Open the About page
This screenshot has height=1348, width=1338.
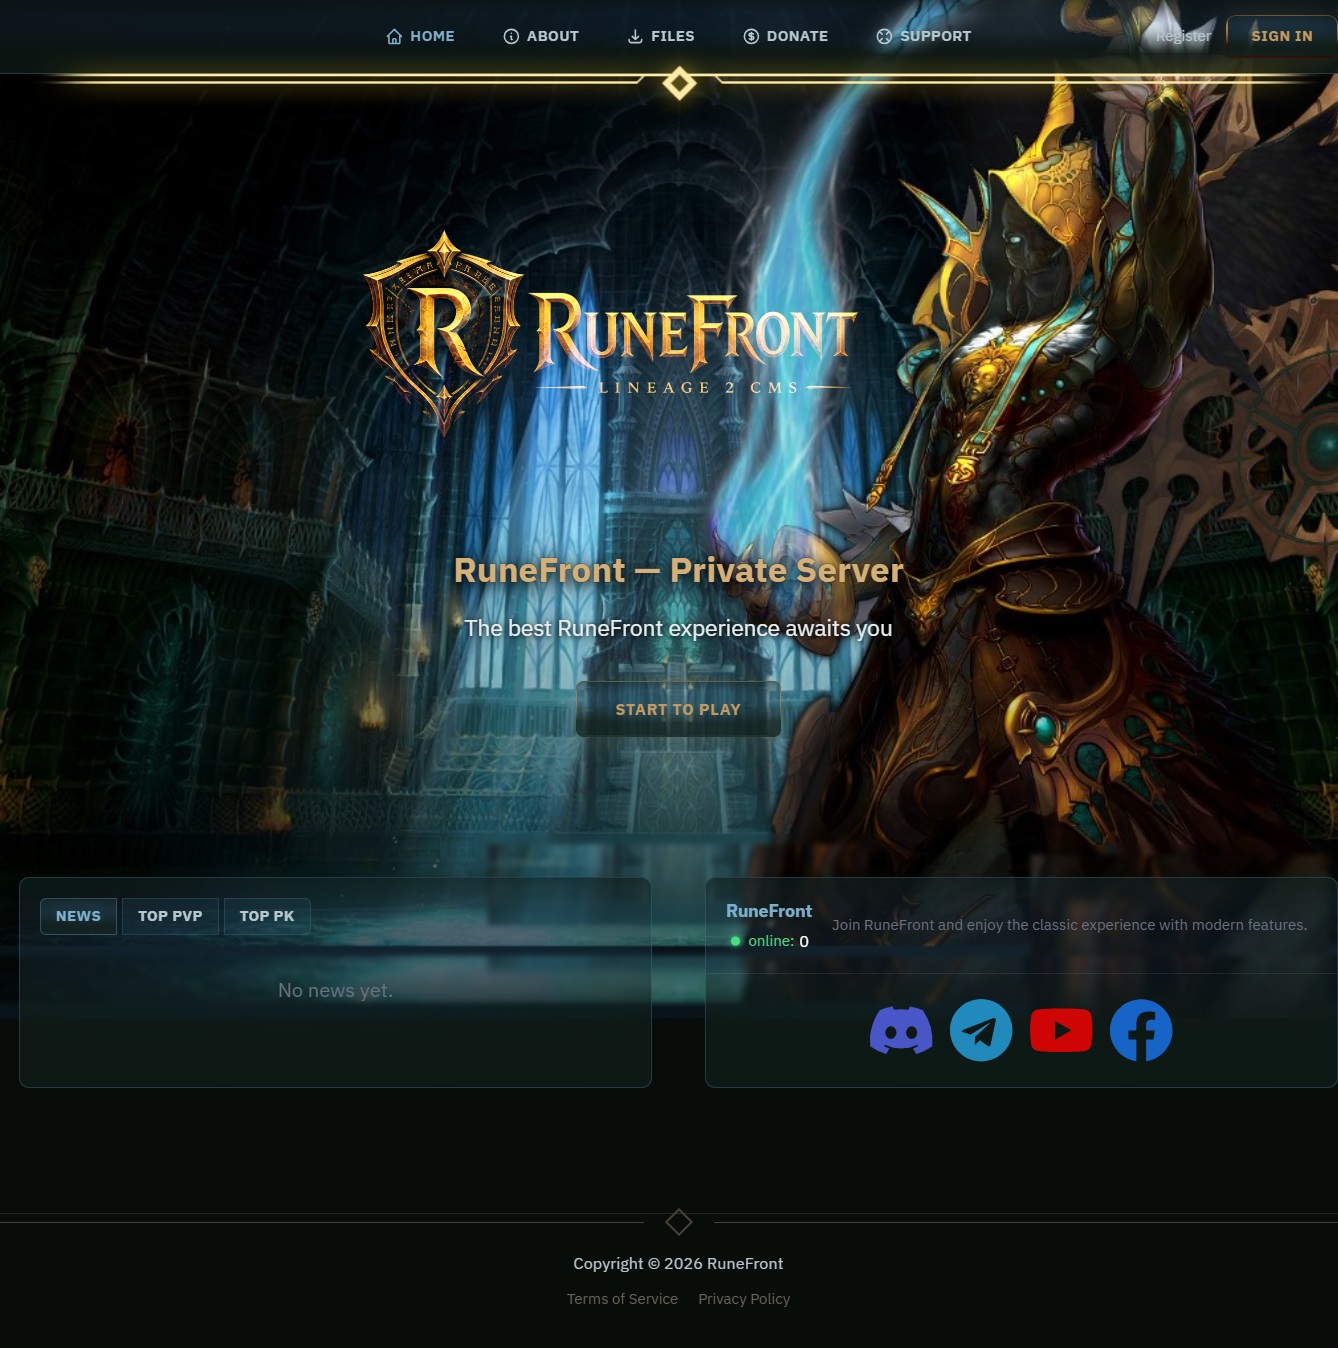[541, 36]
